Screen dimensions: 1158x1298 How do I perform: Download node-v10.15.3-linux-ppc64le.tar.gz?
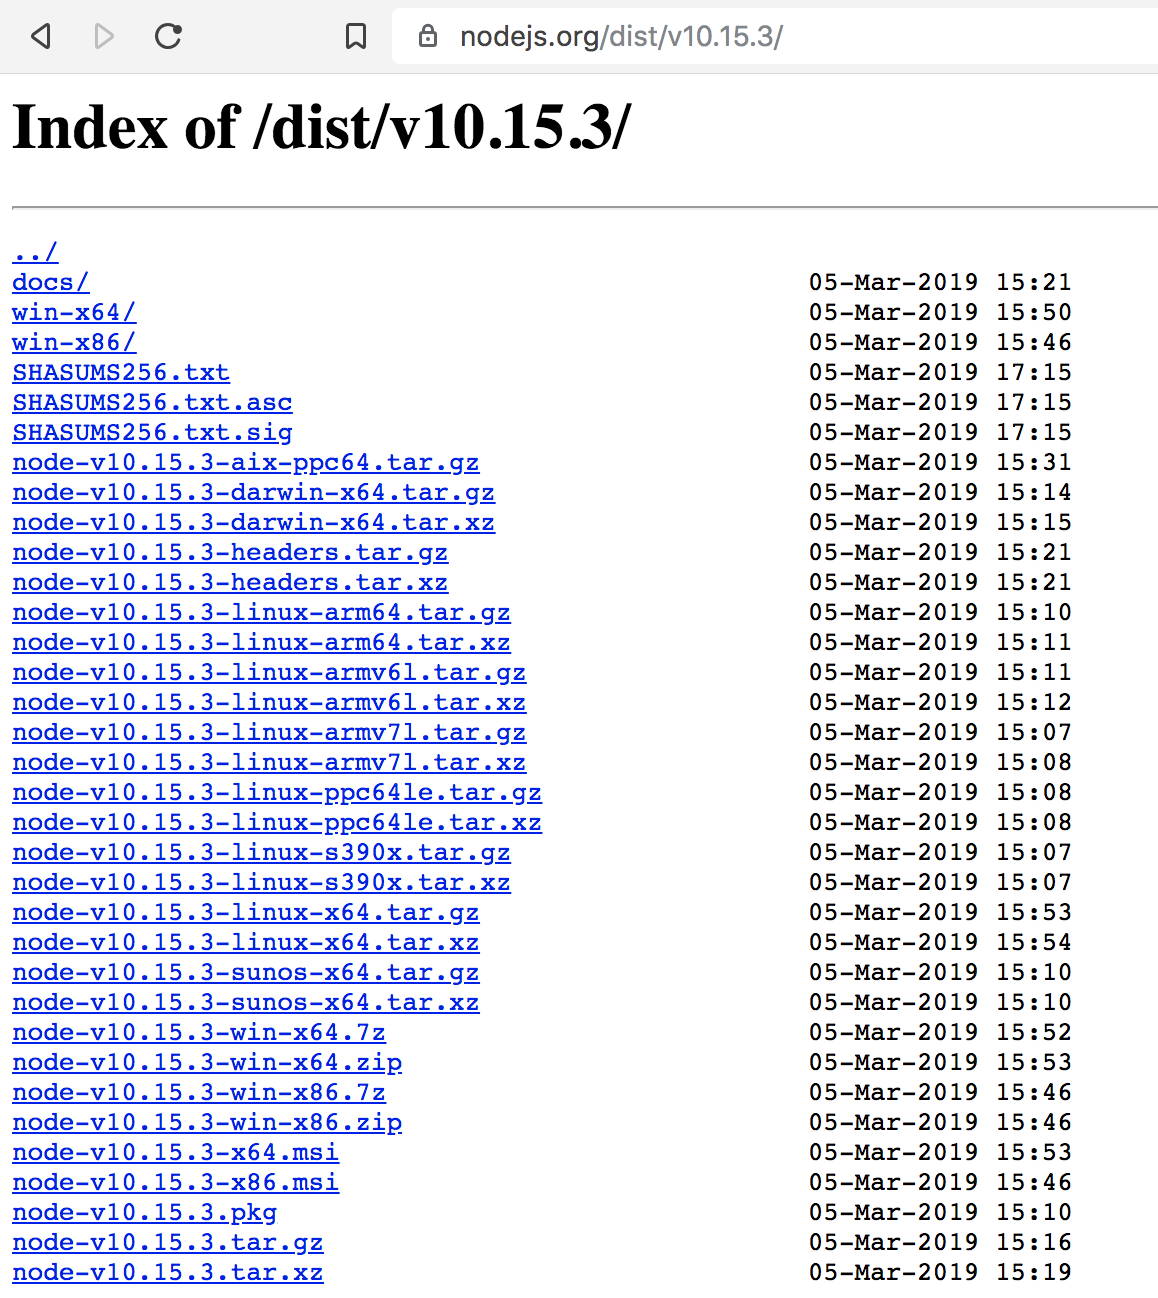coord(277,792)
